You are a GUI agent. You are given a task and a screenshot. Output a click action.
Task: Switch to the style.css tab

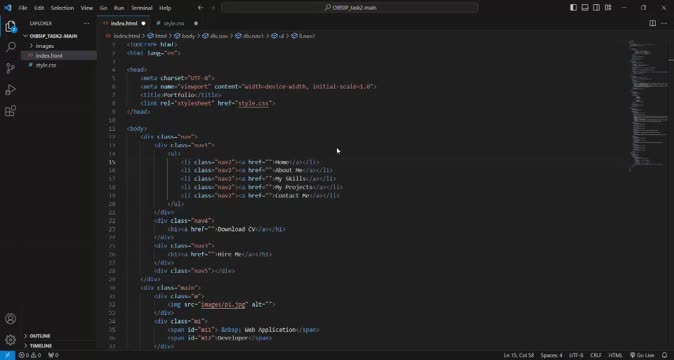point(174,23)
